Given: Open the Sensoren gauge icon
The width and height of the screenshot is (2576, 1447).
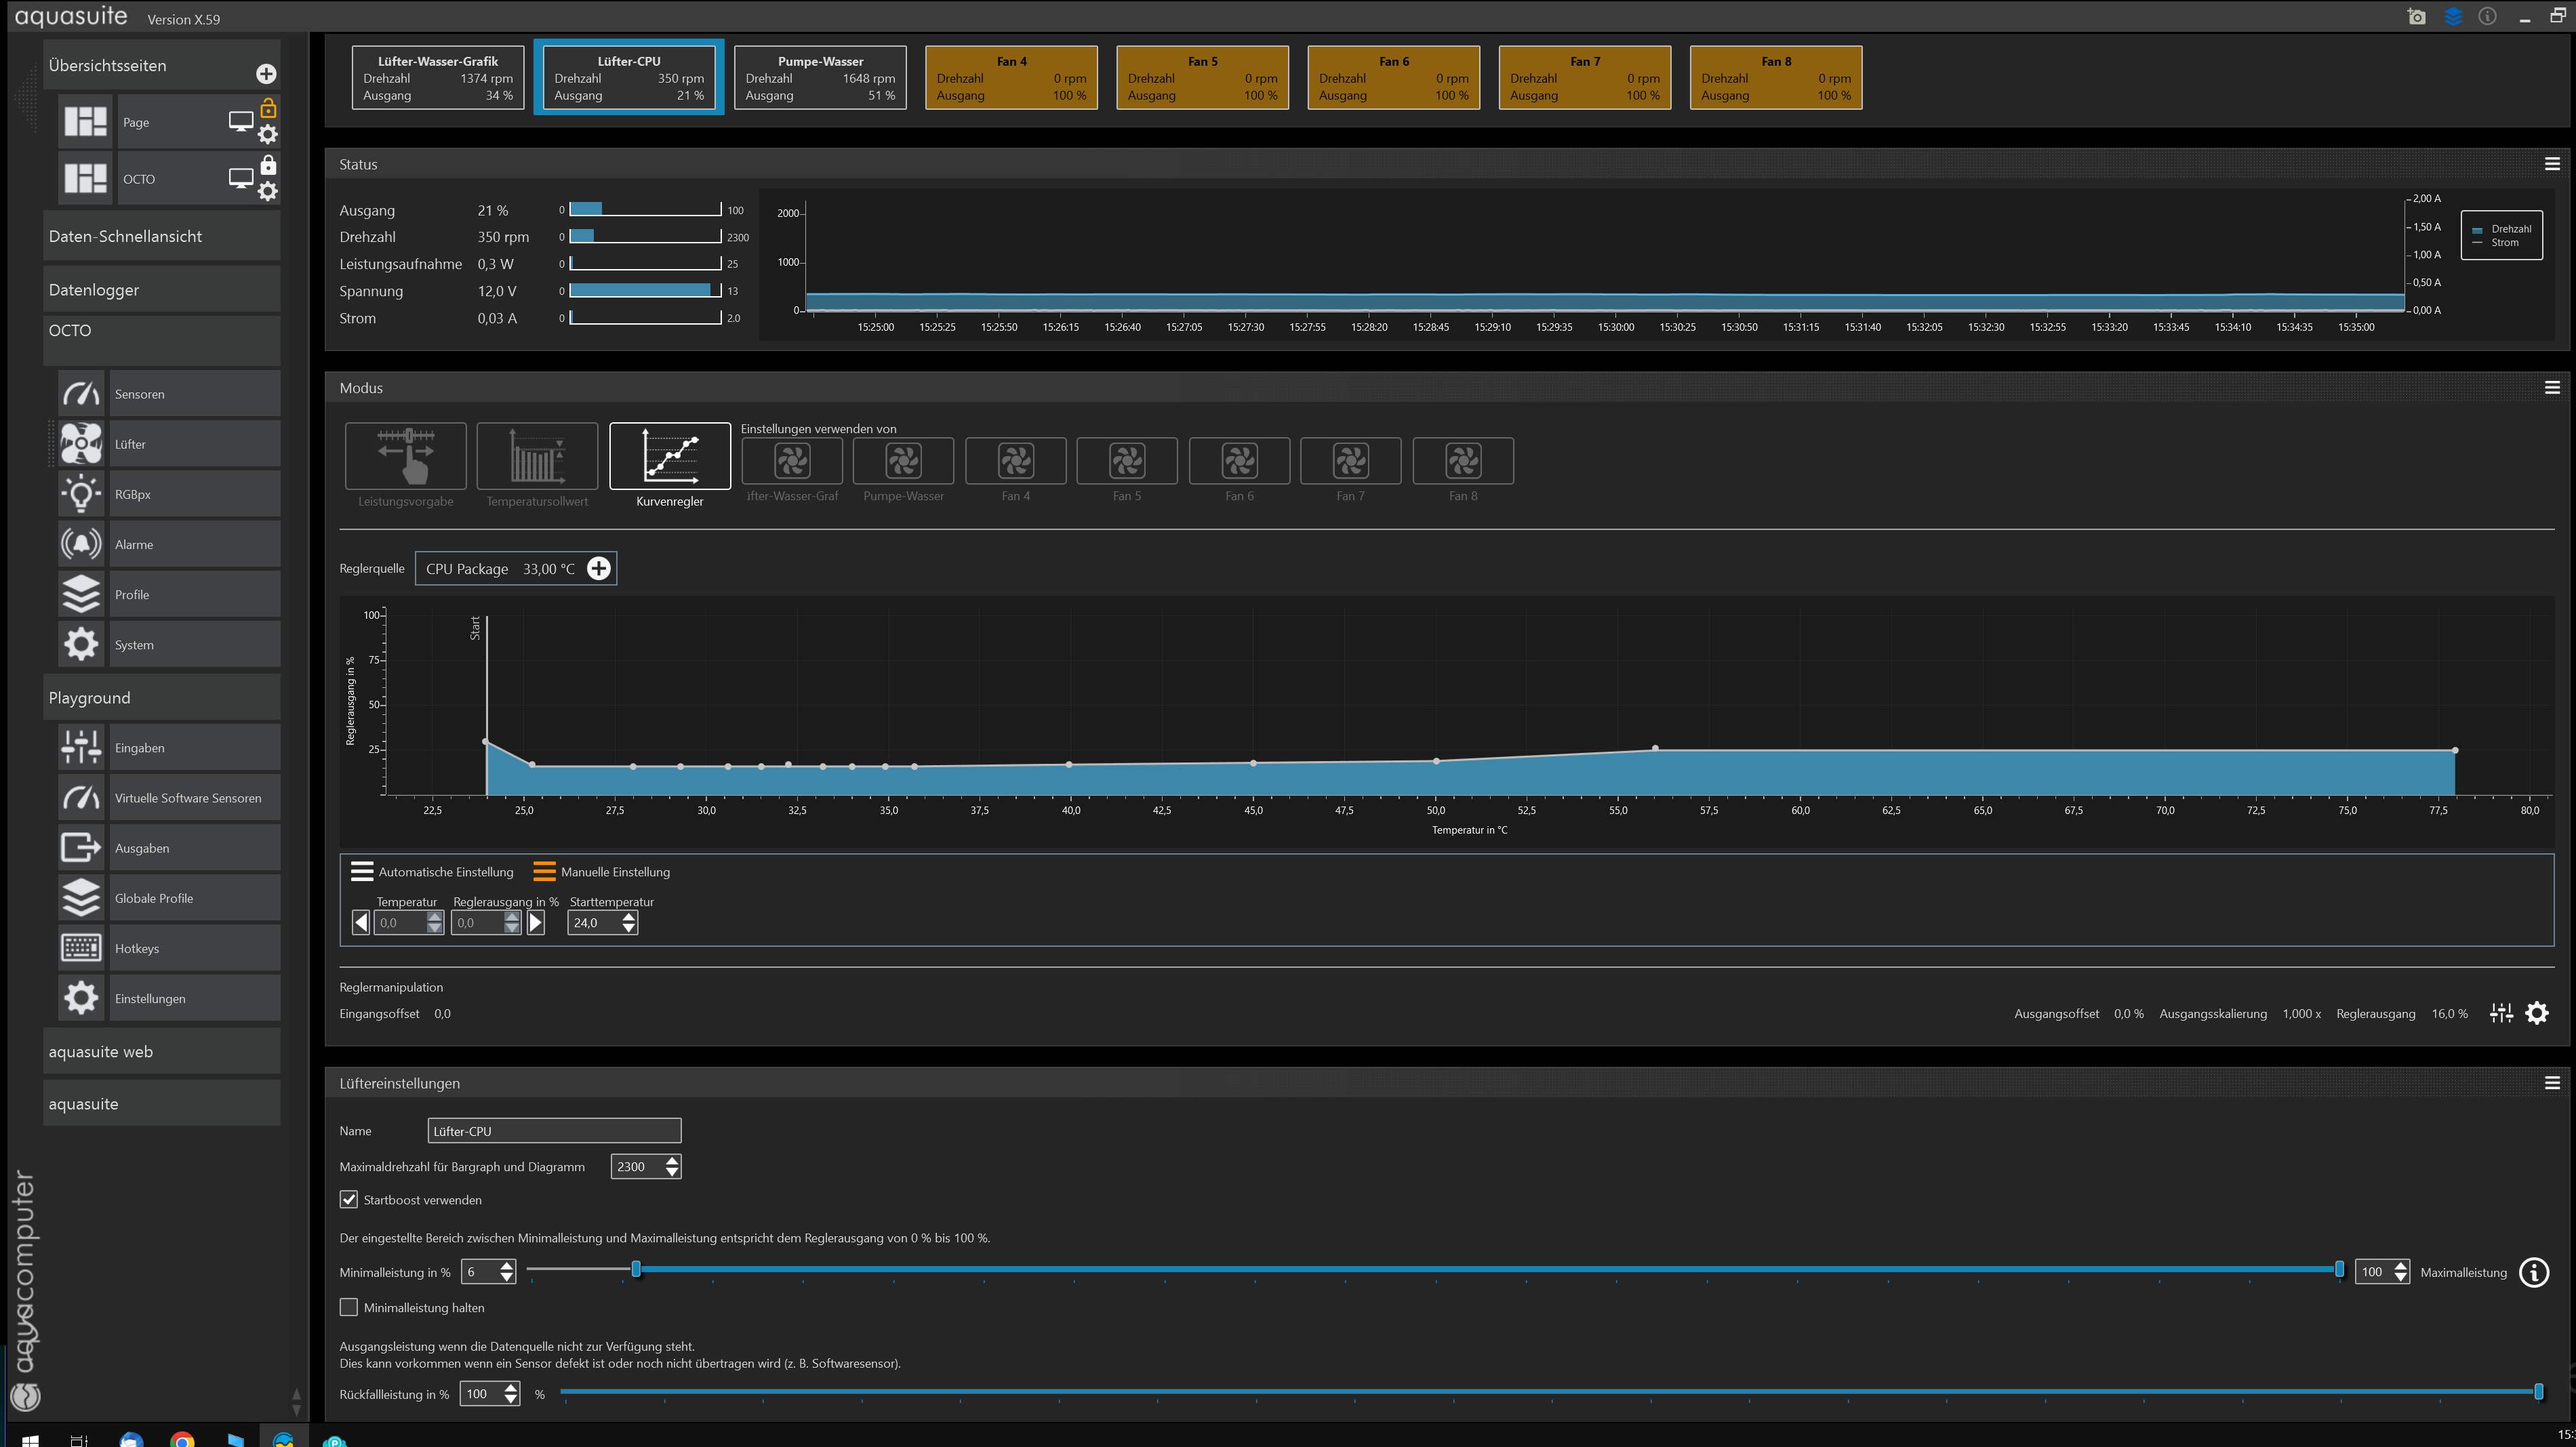Looking at the screenshot, I should click(81, 394).
